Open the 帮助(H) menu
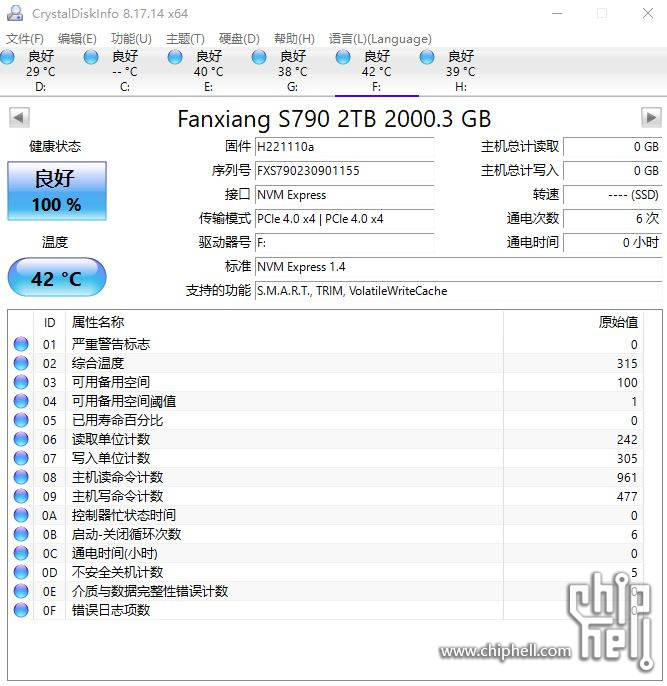 pos(294,39)
